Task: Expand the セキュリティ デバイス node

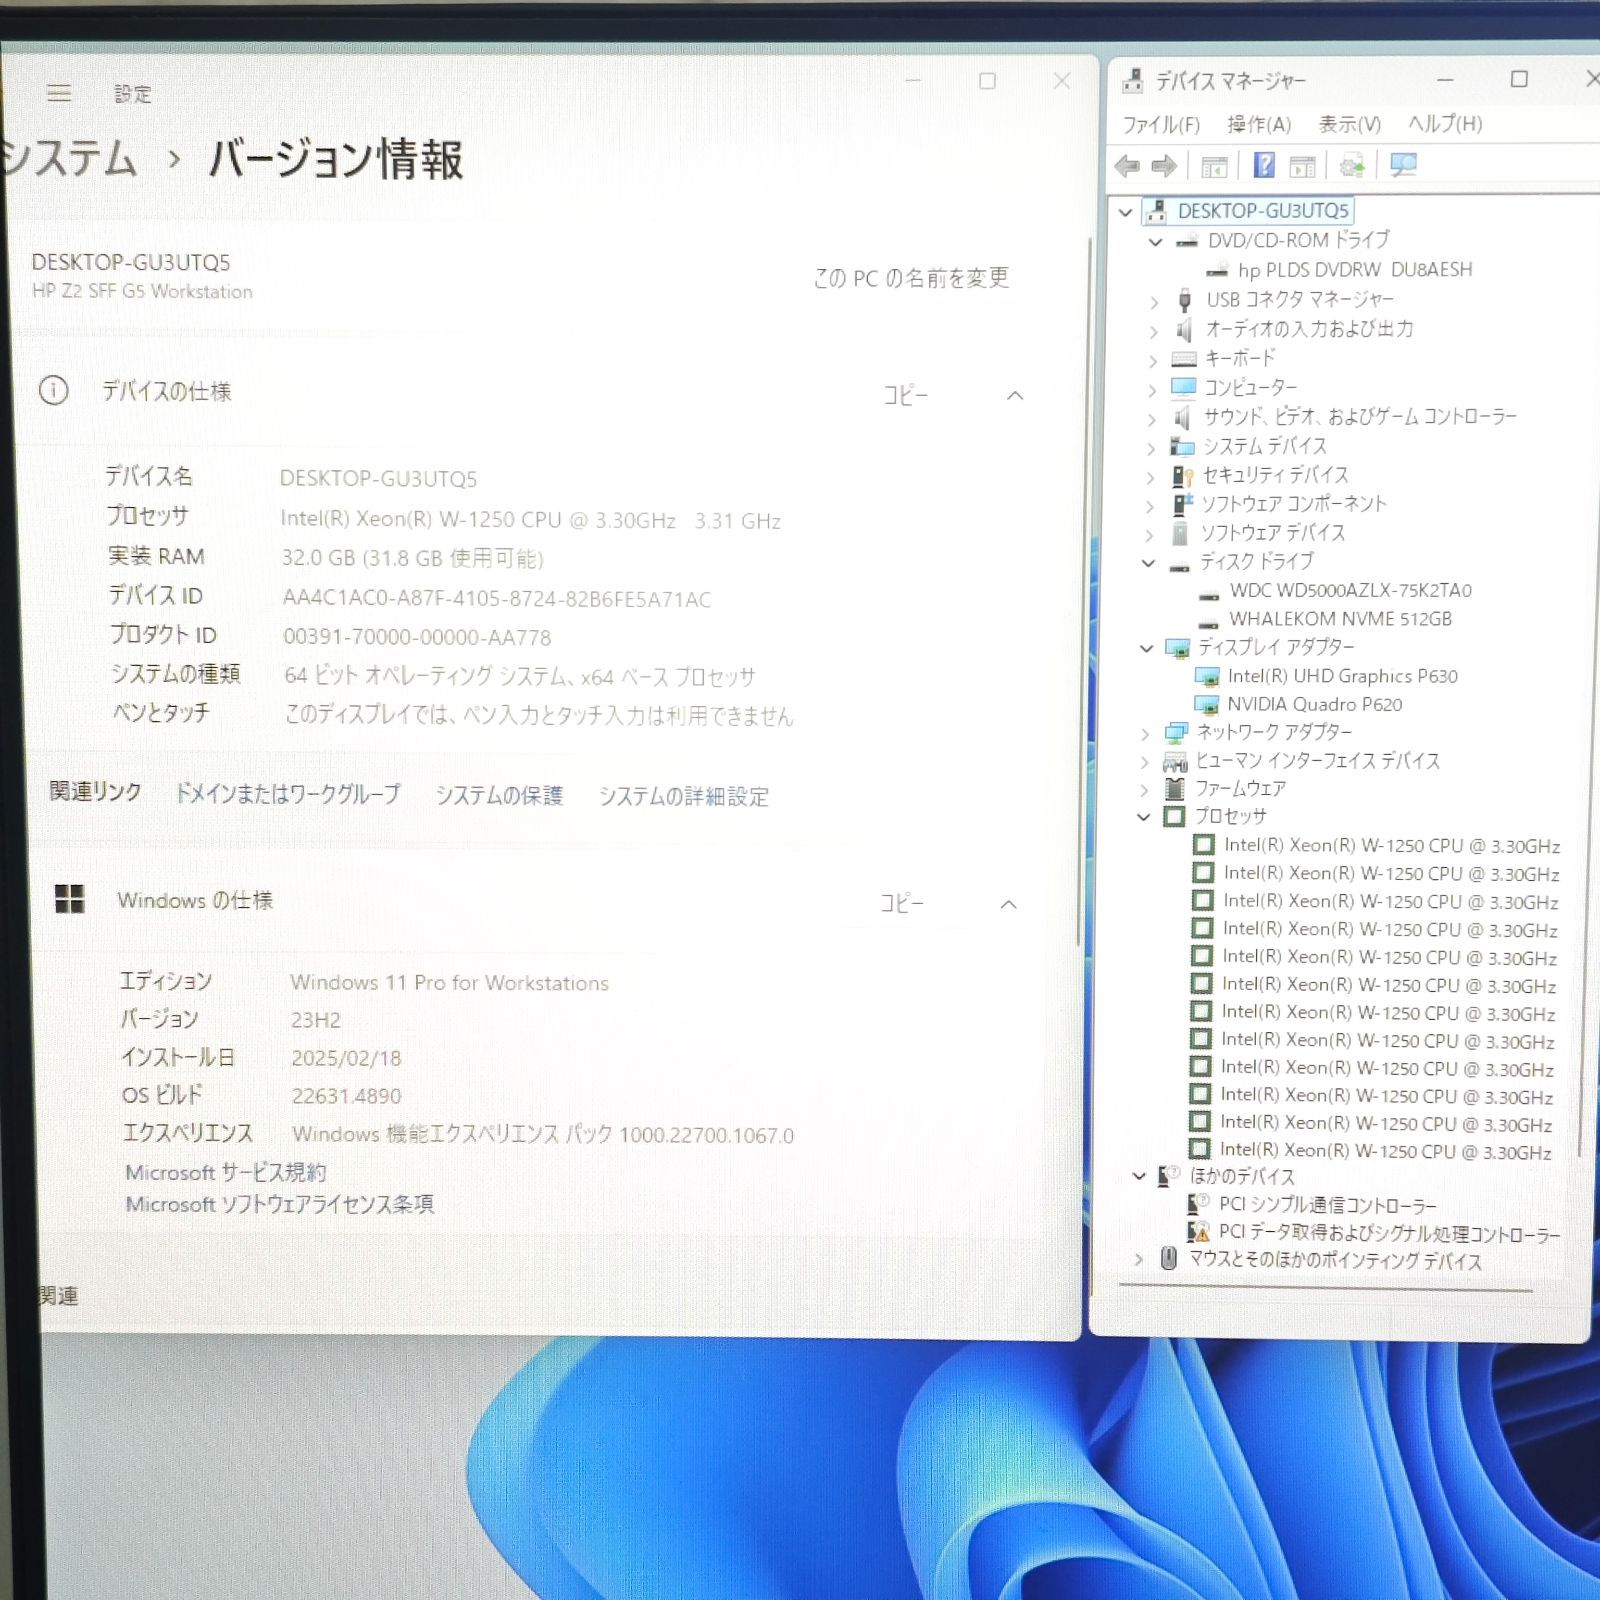Action: 1150,477
